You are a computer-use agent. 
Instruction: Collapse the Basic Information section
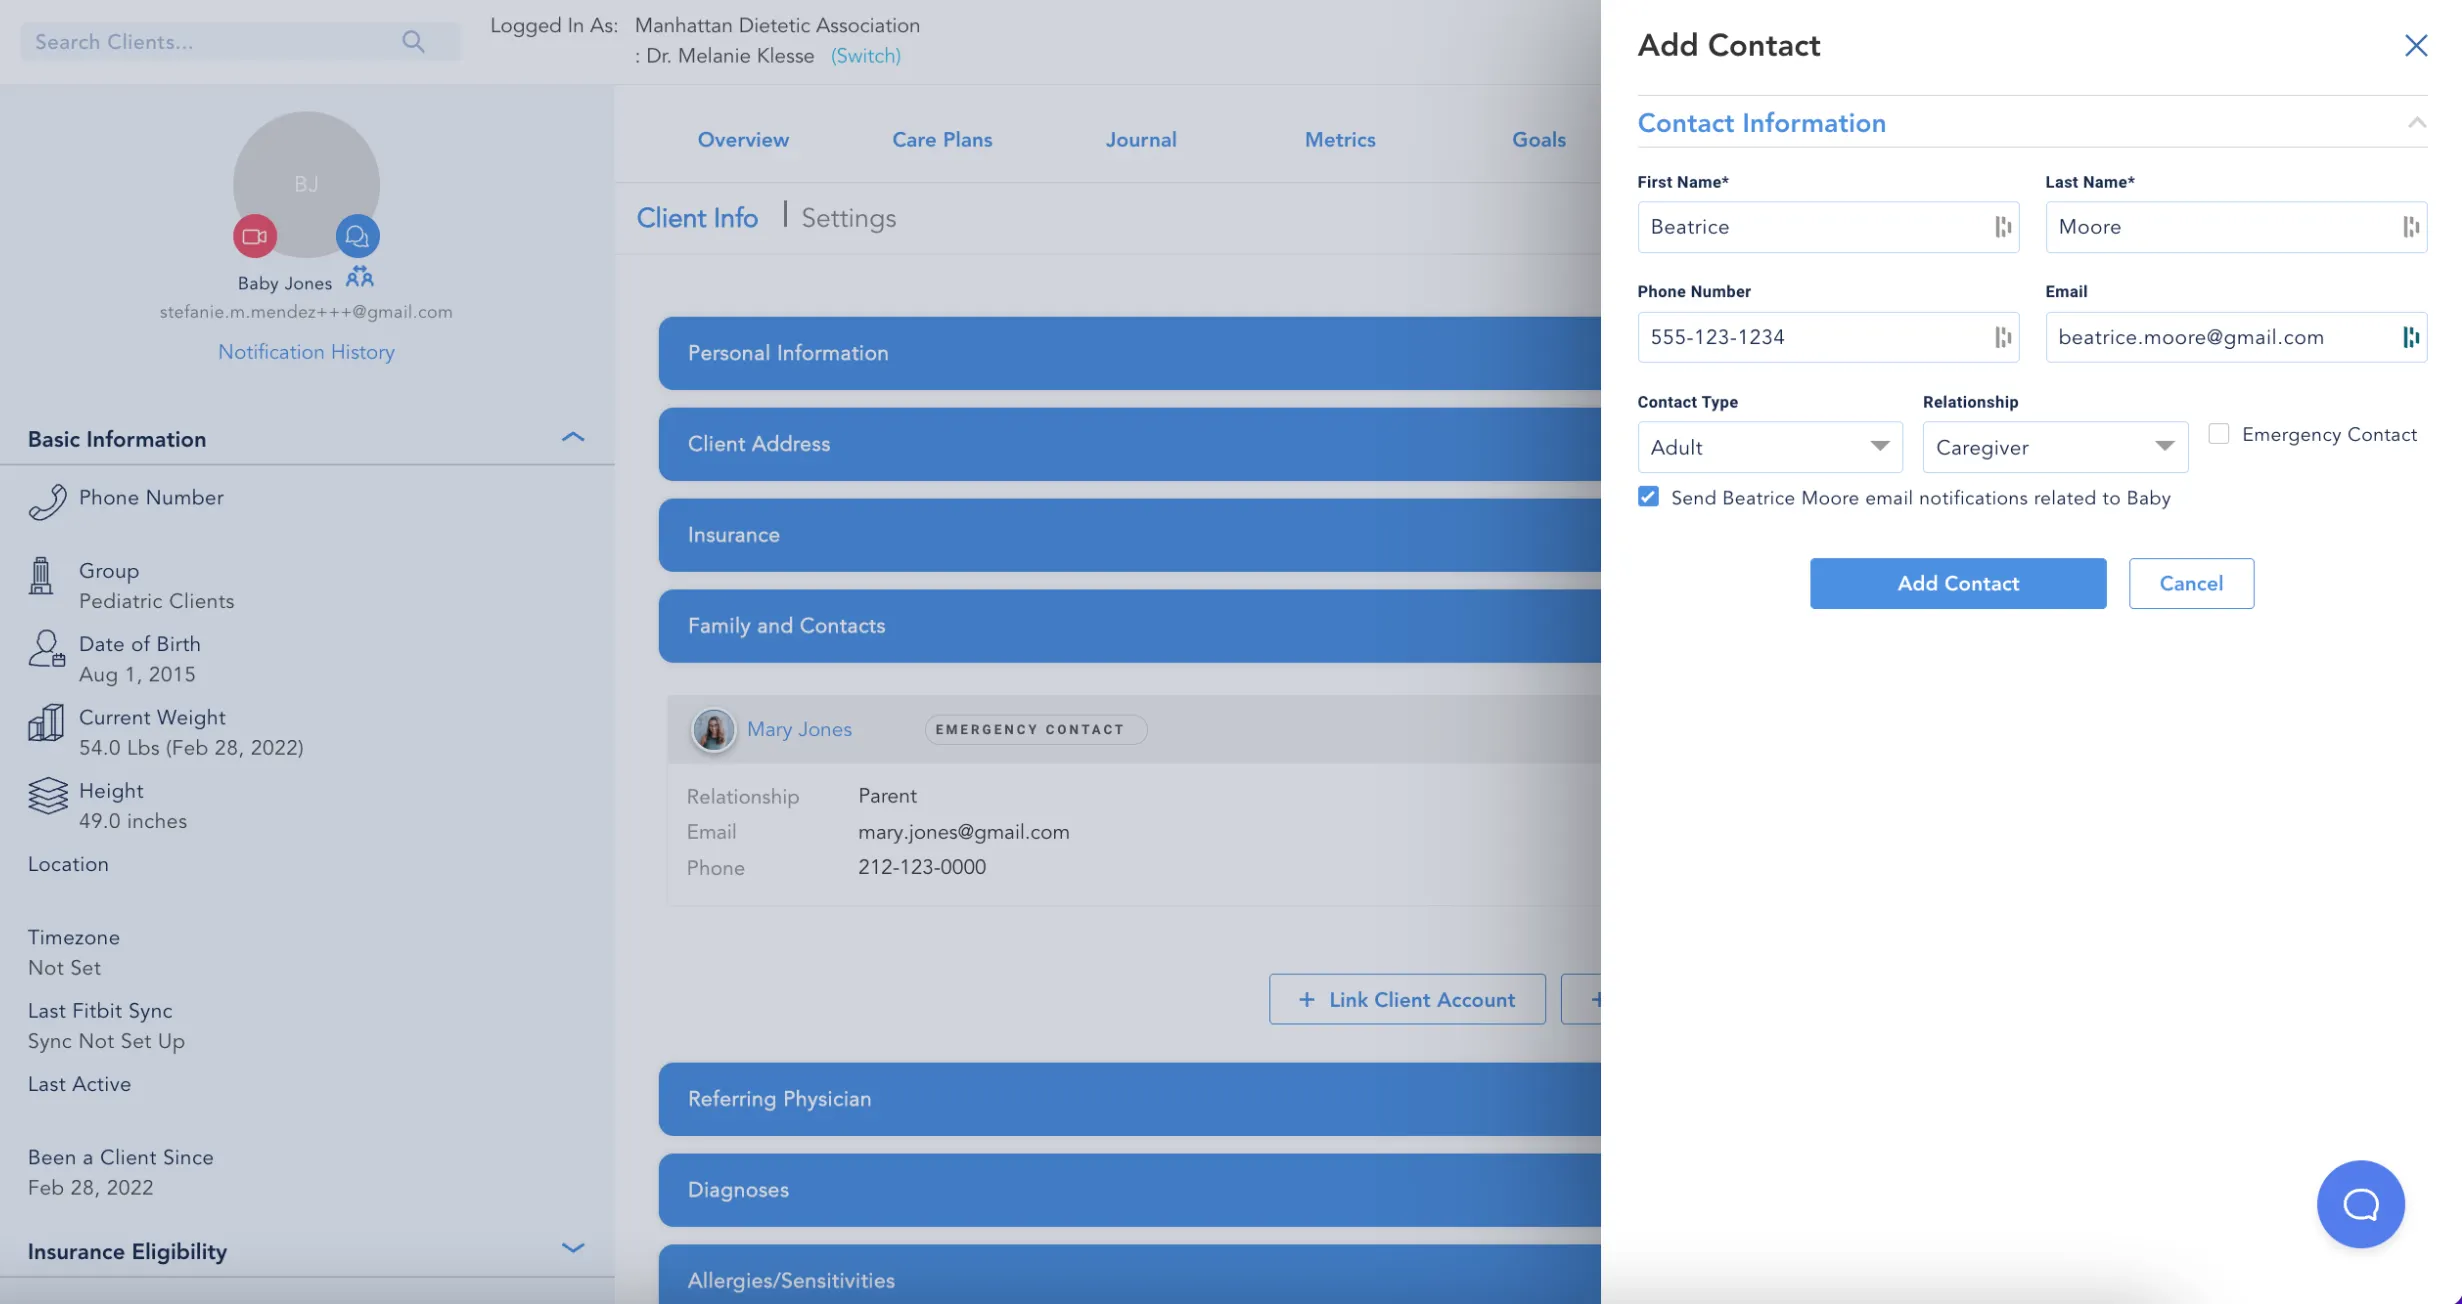click(572, 438)
